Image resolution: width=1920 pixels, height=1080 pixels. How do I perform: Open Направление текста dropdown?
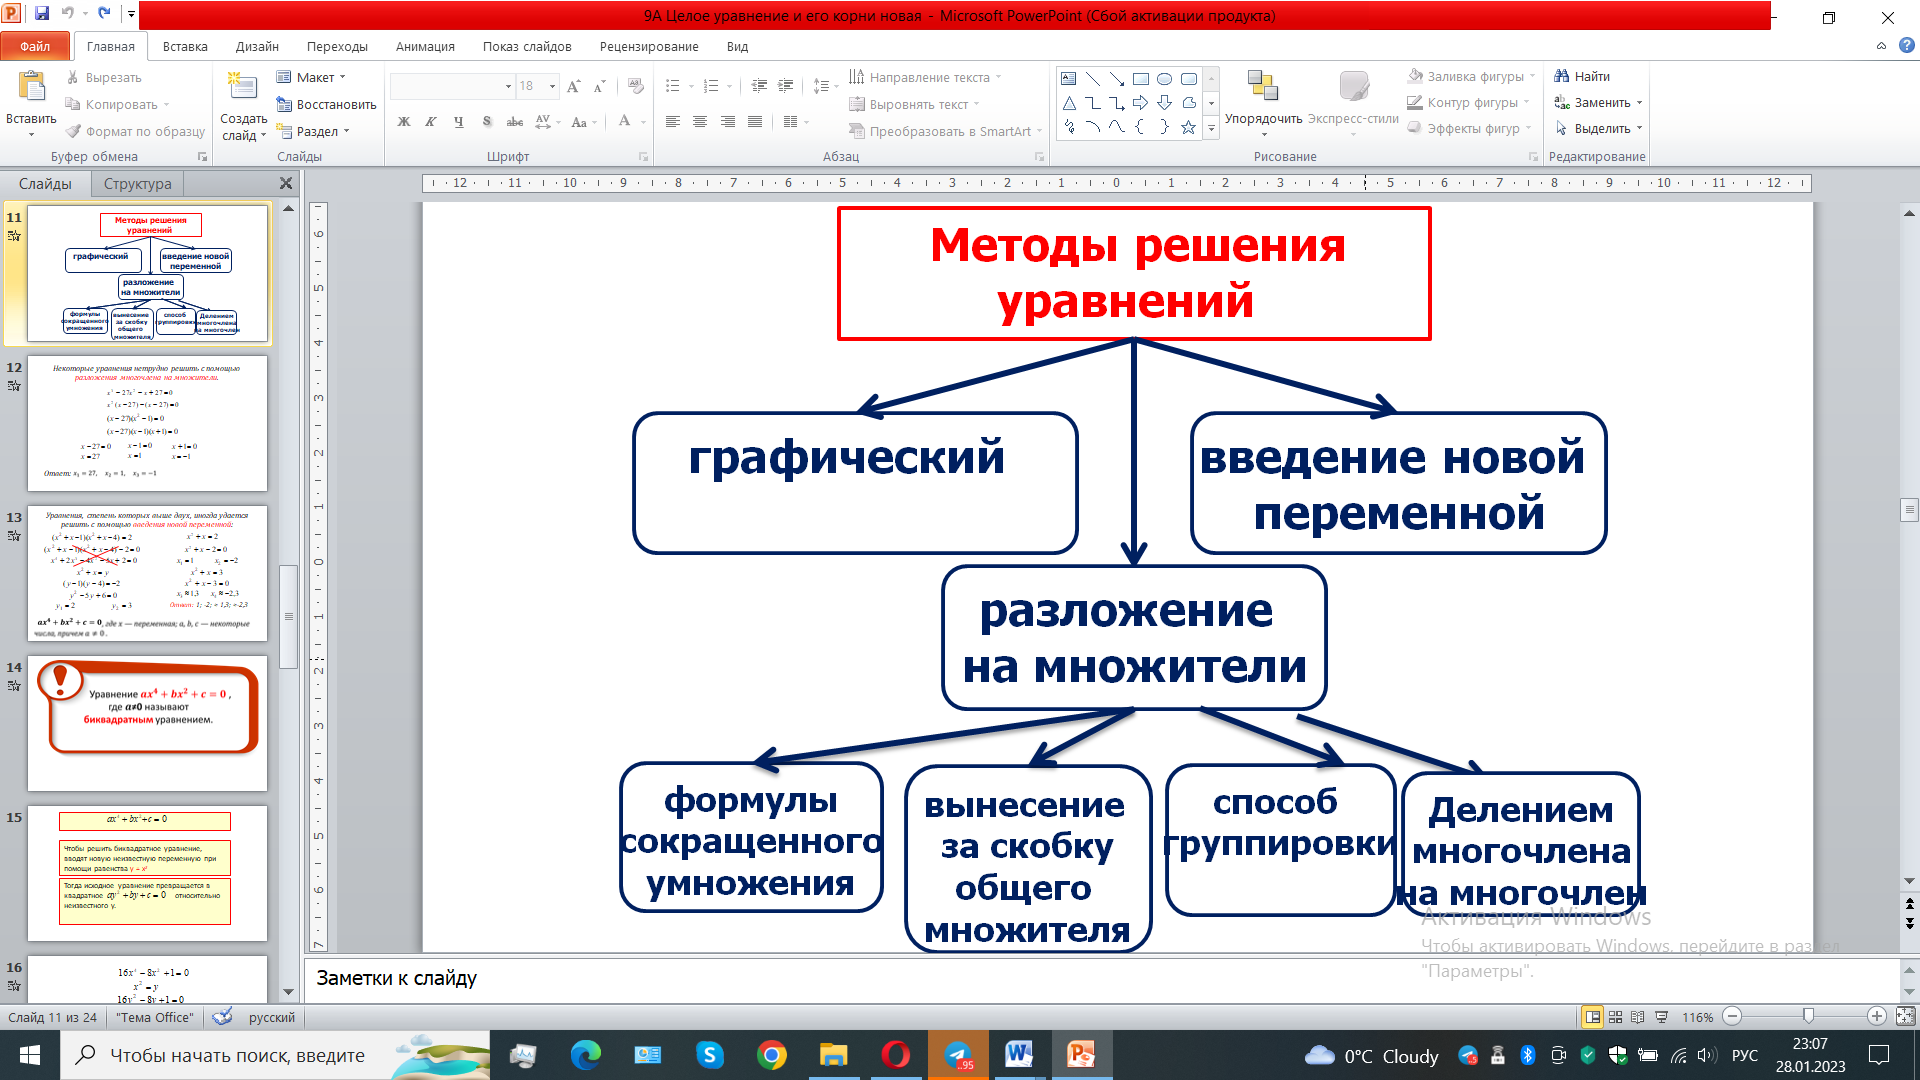click(x=925, y=77)
